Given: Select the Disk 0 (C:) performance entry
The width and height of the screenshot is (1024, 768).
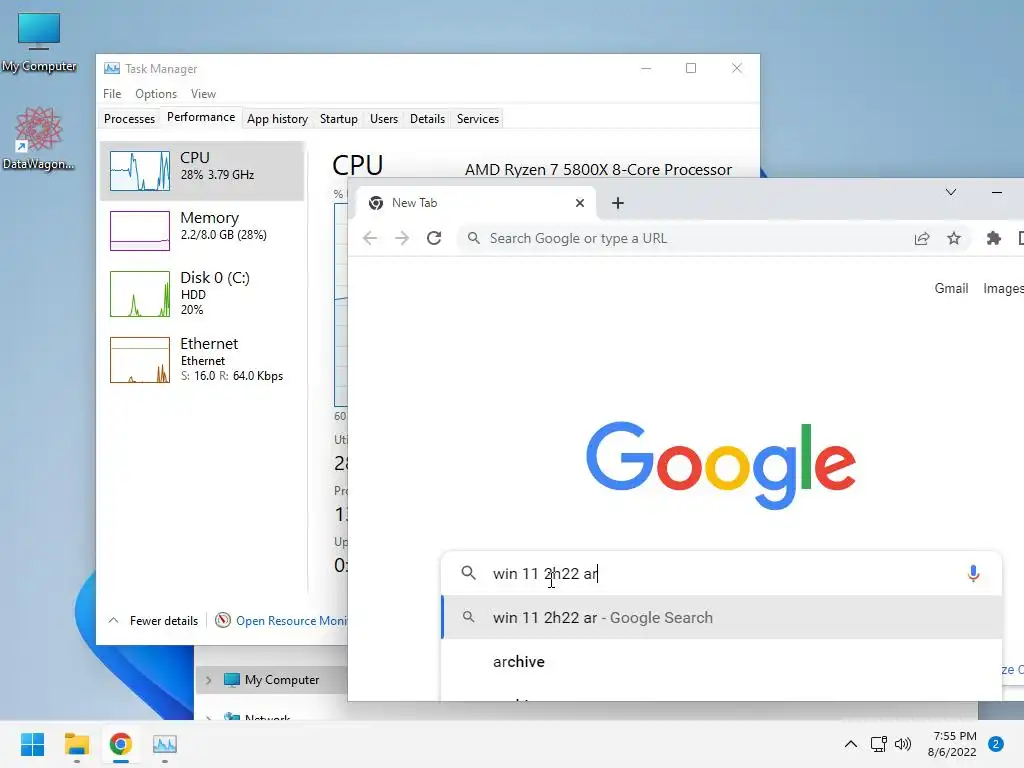Looking at the screenshot, I should pyautogui.click(x=202, y=294).
